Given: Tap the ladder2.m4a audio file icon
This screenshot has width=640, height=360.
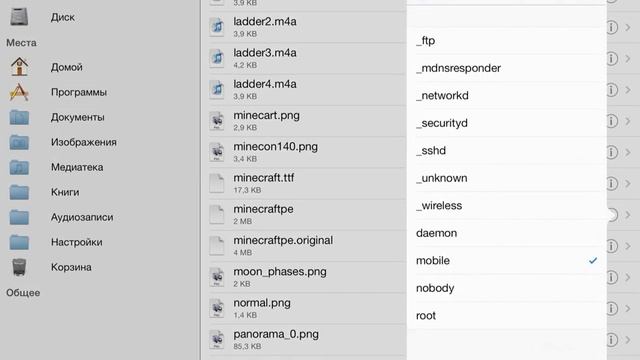Looking at the screenshot, I should pyautogui.click(x=217, y=27).
